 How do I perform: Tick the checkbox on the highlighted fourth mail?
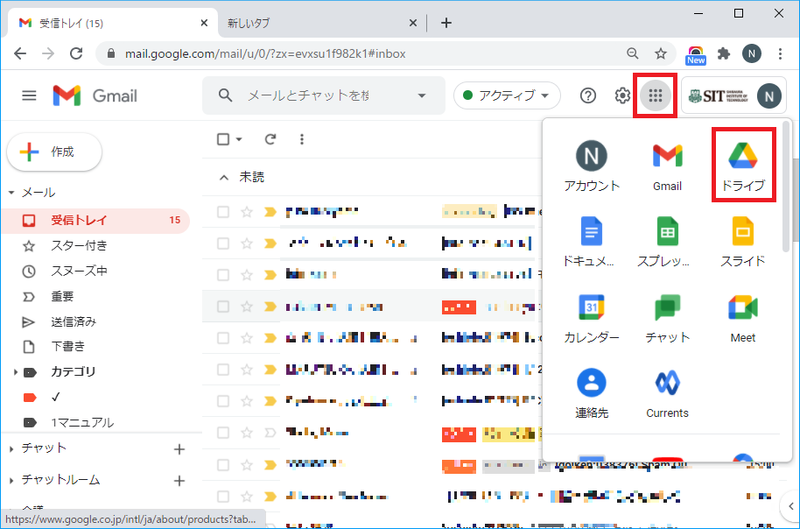pos(223,307)
